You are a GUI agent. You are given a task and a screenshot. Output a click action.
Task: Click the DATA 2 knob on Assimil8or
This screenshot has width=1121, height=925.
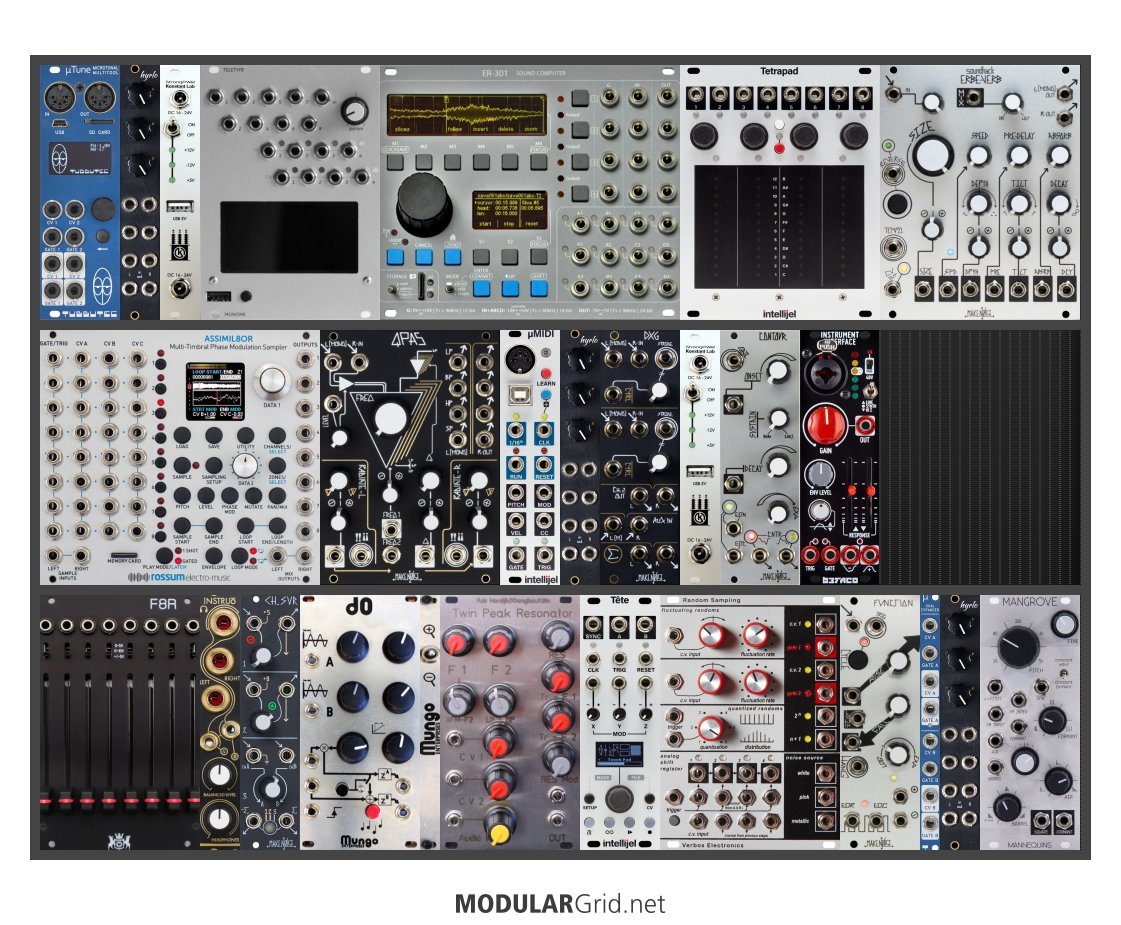pyautogui.click(x=245, y=465)
